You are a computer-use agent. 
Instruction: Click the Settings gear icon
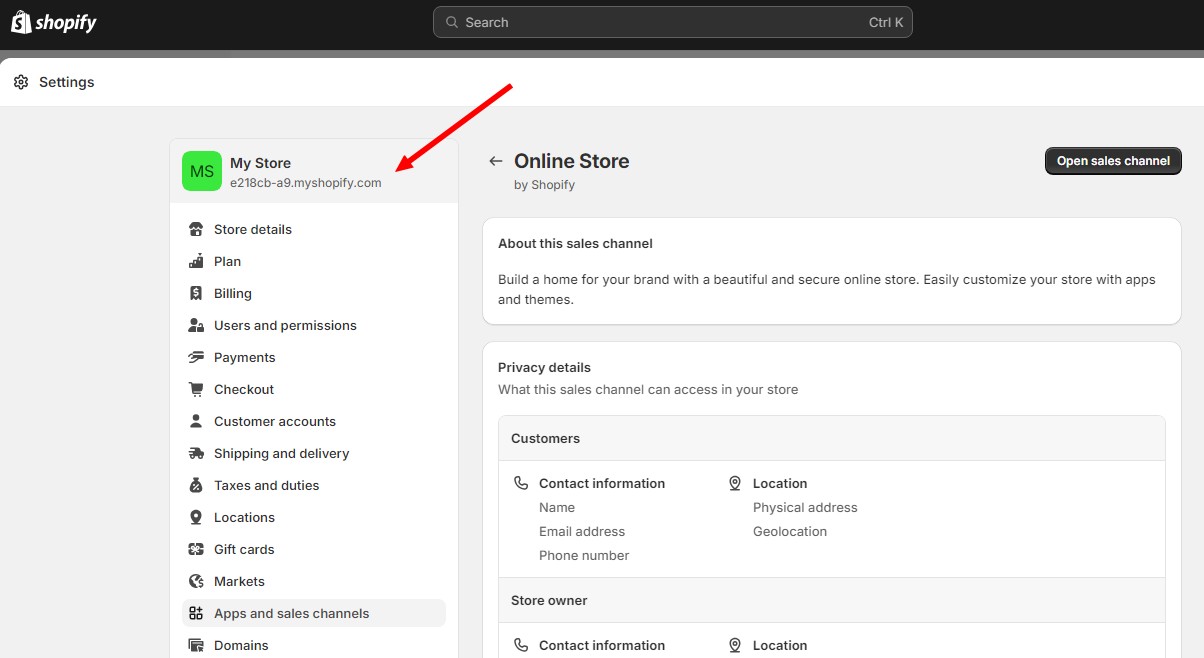(x=21, y=82)
